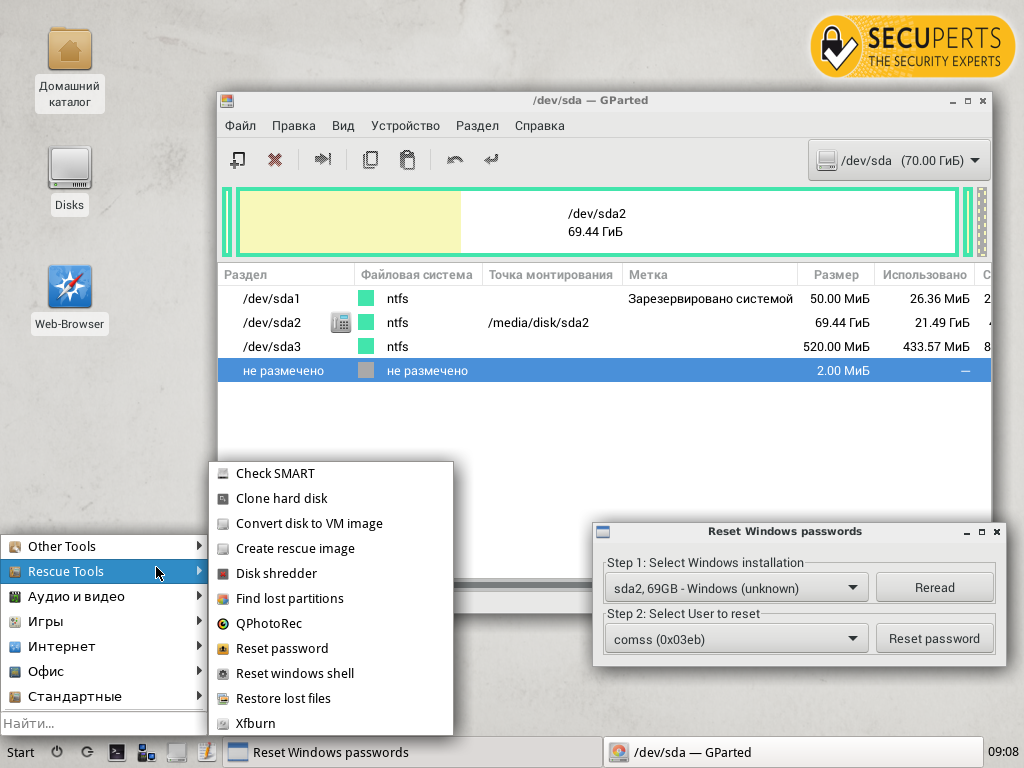
Task: Click the GParted window title icon
Action: pos(227,101)
